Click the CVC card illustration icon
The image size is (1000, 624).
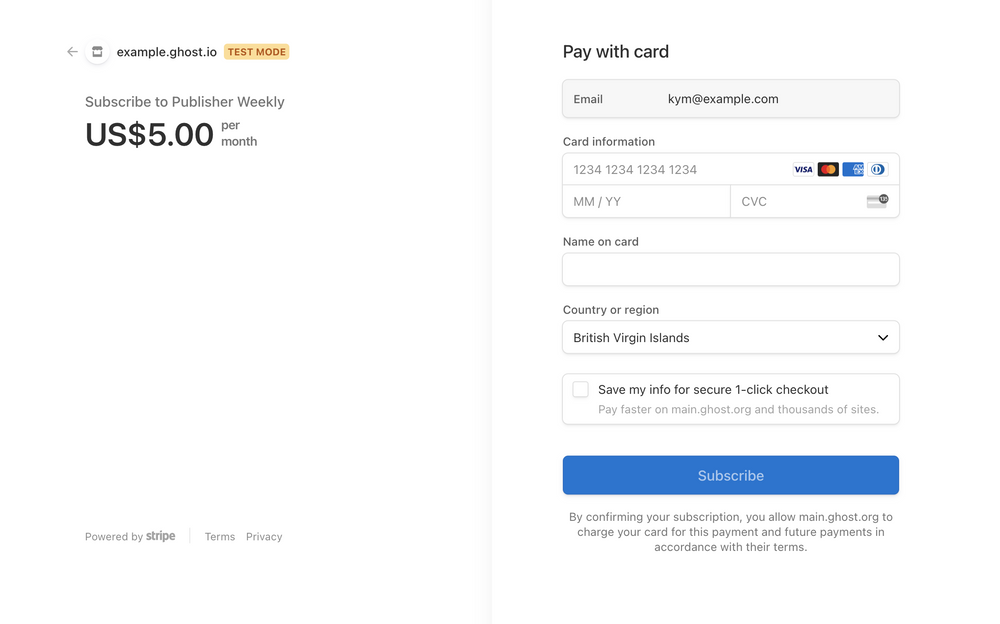click(877, 201)
